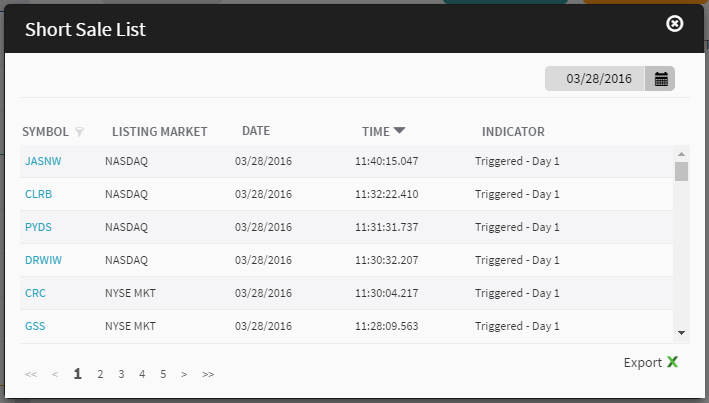Viewport: 709px width, 403px height.
Task: Click the date field showing 03/28/2016
Action: (x=595, y=79)
